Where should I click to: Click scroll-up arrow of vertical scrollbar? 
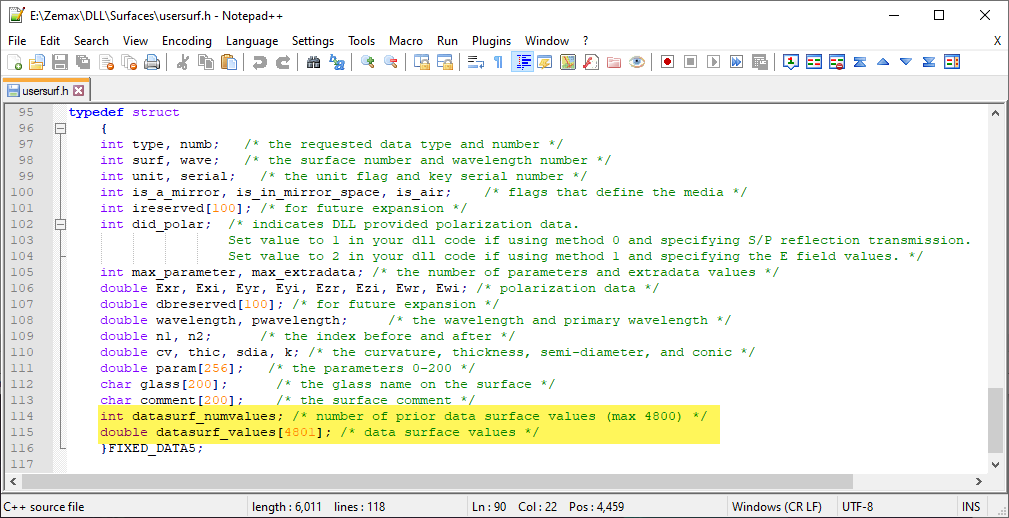click(x=995, y=111)
